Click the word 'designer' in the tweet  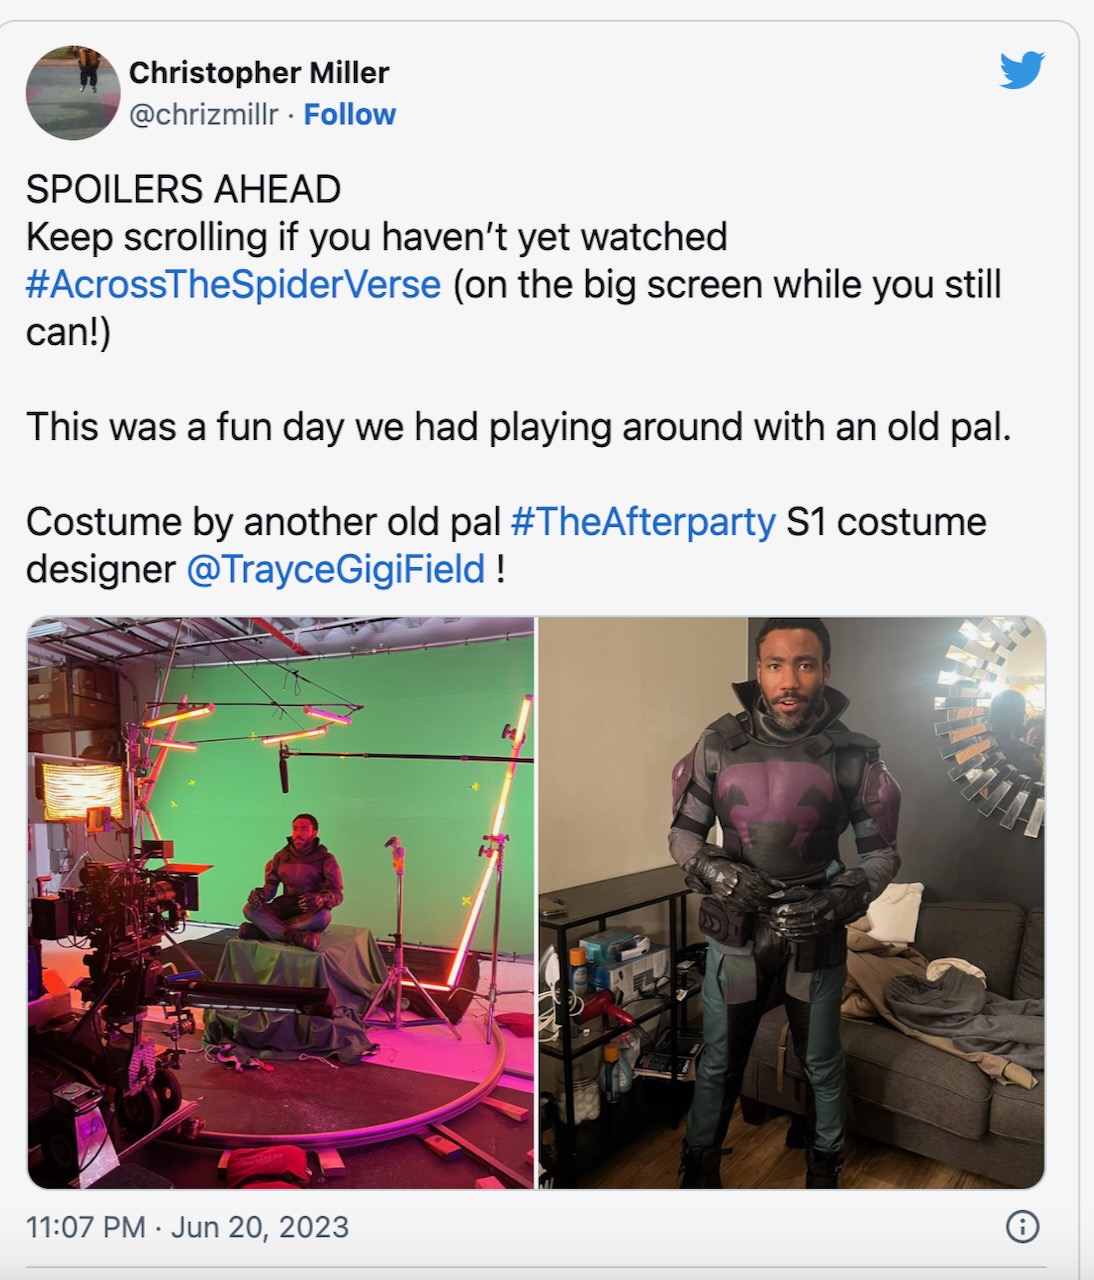[101, 569]
